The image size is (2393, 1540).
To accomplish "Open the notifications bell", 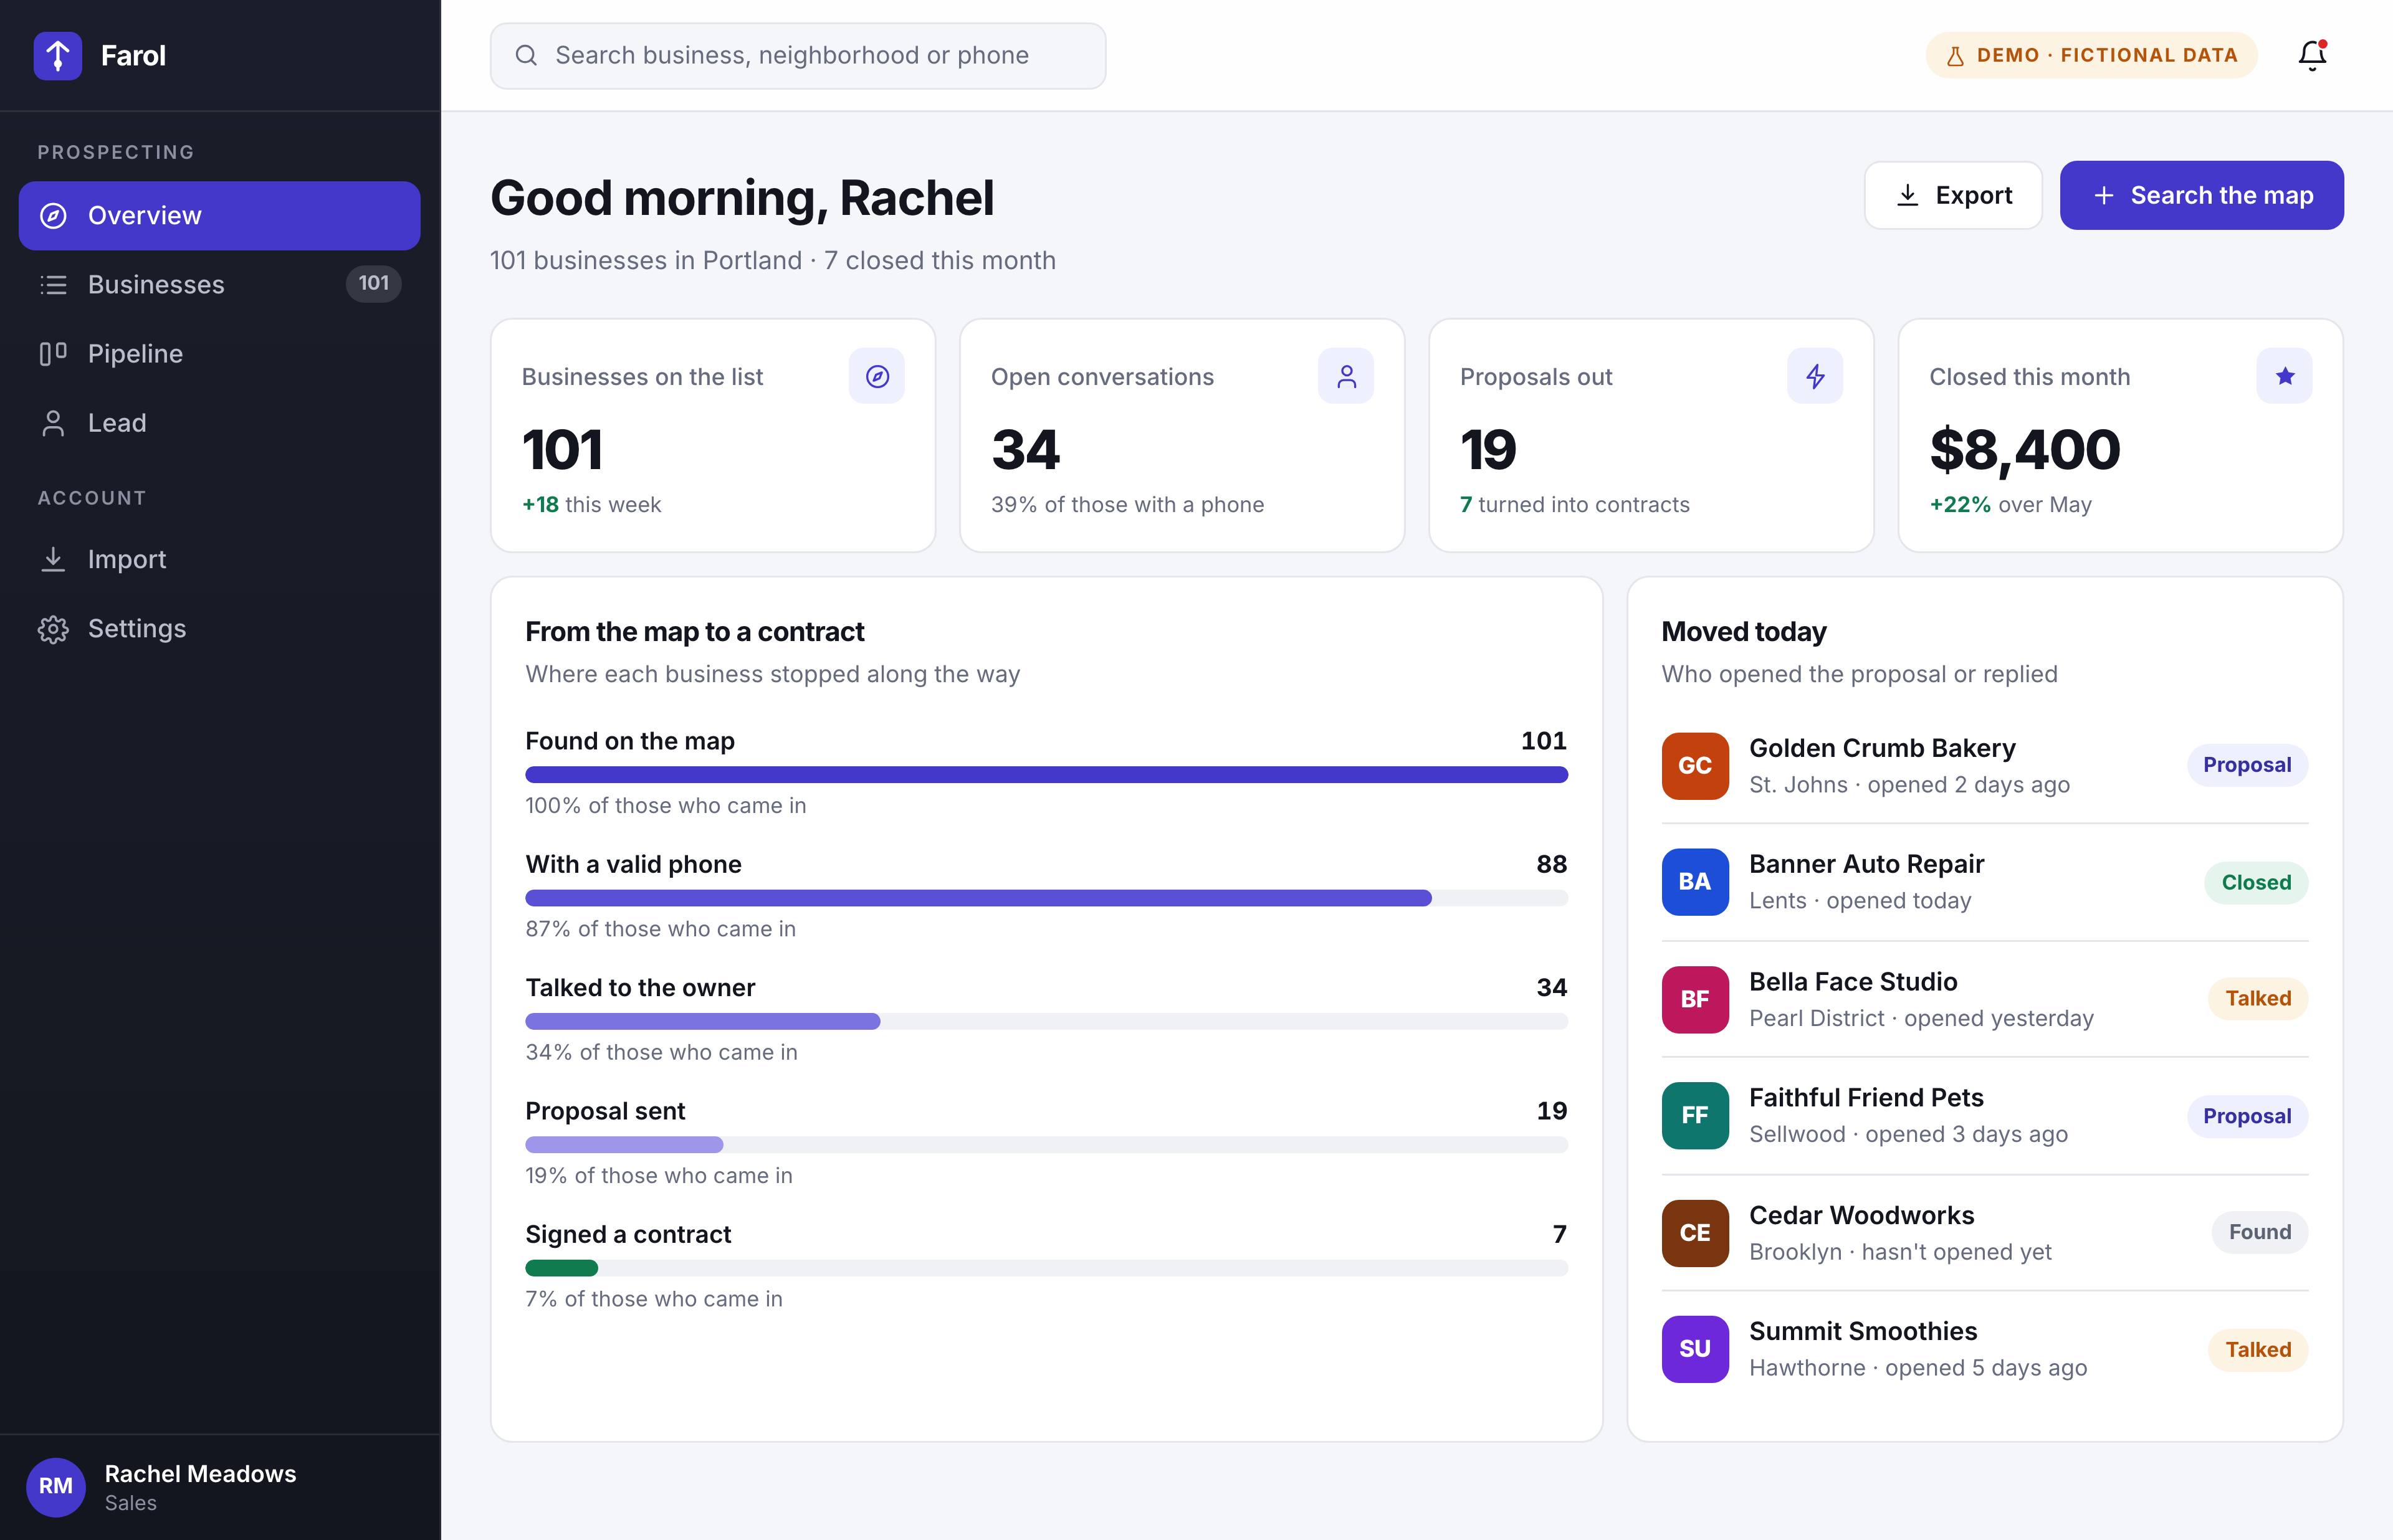I will pos(2311,55).
